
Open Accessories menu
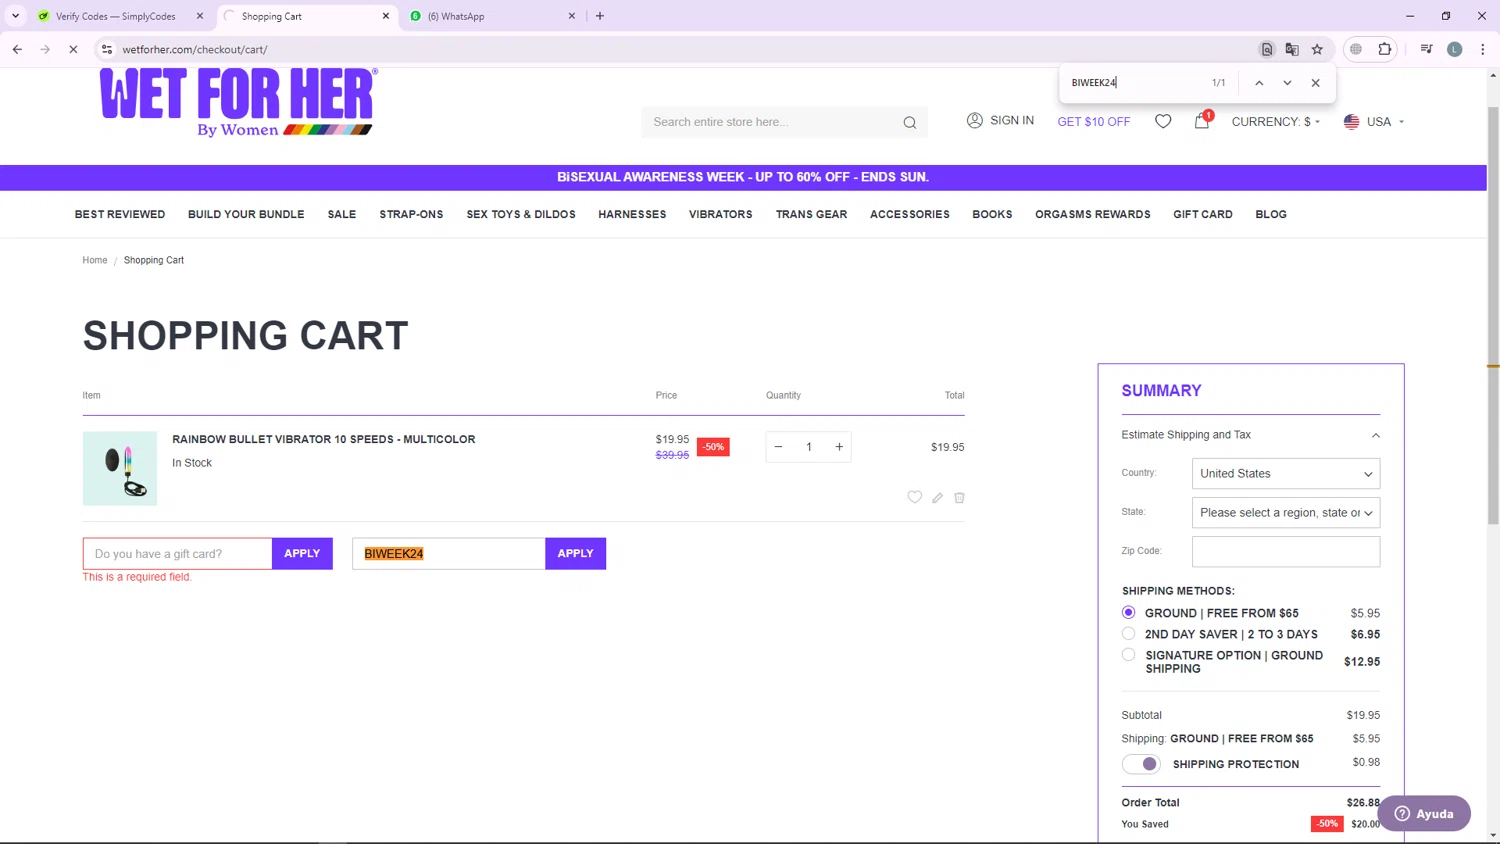pos(910,215)
